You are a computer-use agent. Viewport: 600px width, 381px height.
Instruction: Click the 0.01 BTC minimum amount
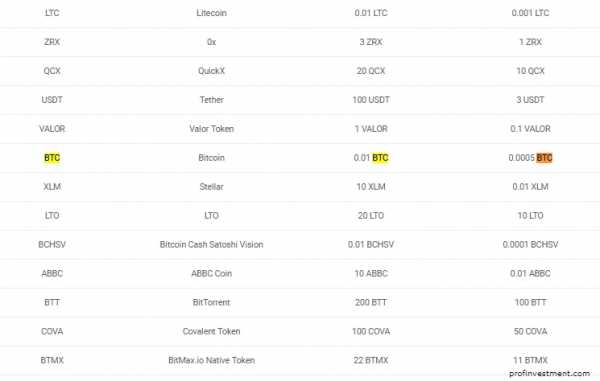pyautogui.click(x=371, y=158)
